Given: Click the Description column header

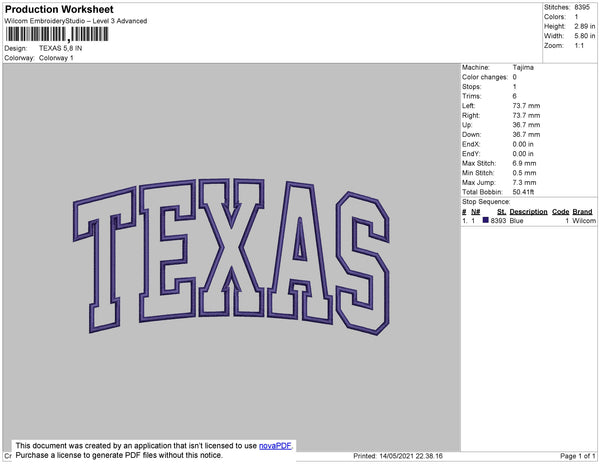Looking at the screenshot, I should pyautogui.click(x=528, y=212).
